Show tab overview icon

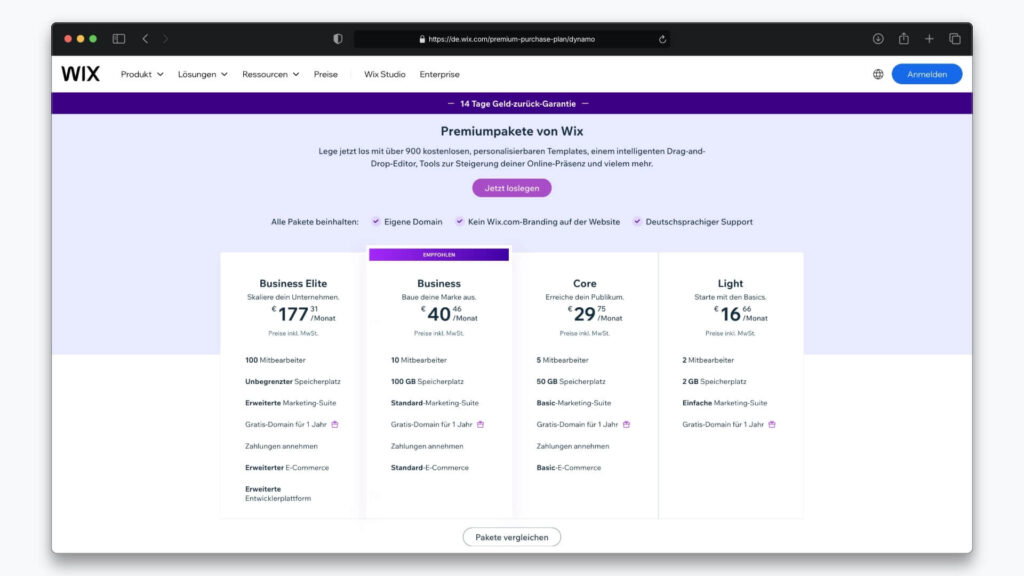click(955, 39)
